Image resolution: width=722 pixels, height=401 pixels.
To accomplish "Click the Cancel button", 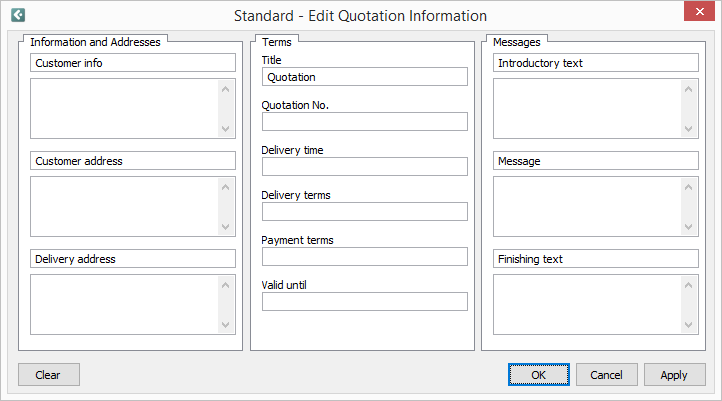I will pyautogui.click(x=606, y=375).
